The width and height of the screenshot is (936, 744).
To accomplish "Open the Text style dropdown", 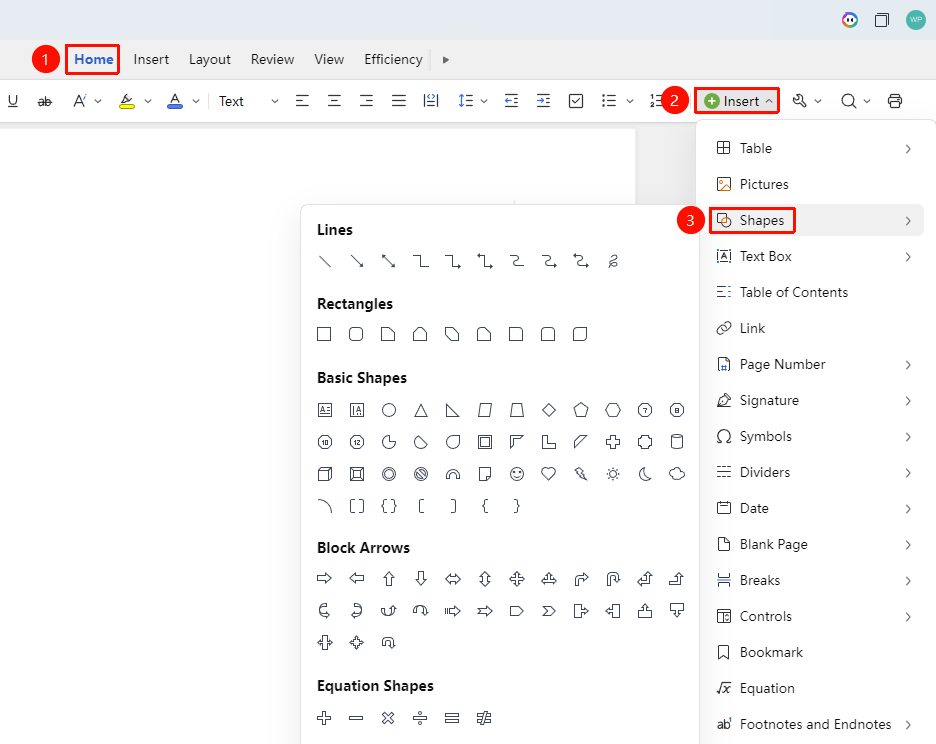I will tap(248, 102).
